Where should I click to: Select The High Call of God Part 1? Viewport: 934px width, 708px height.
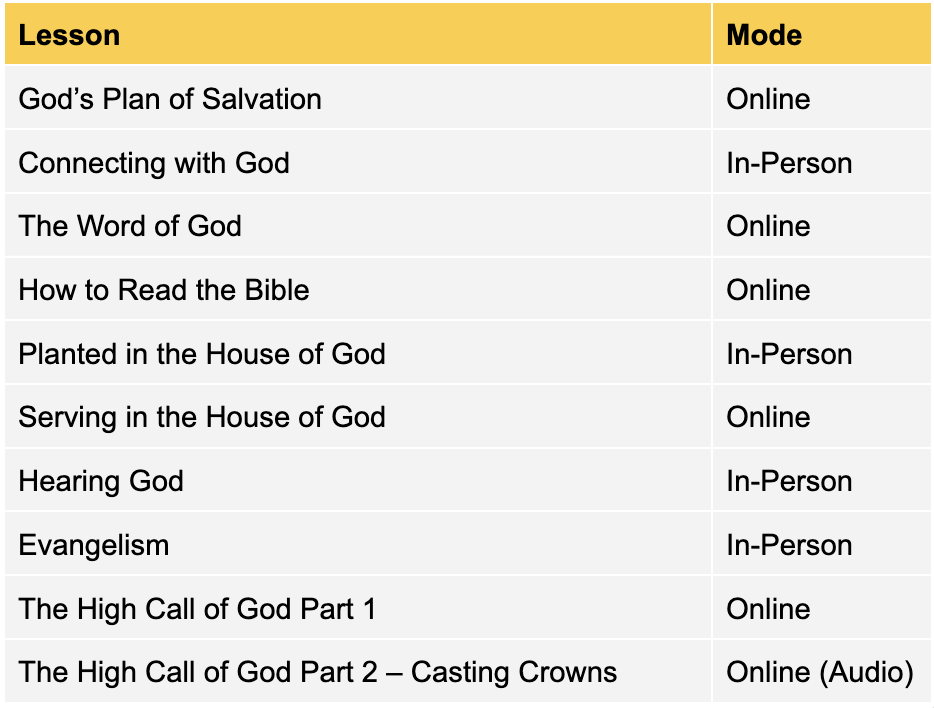197,609
